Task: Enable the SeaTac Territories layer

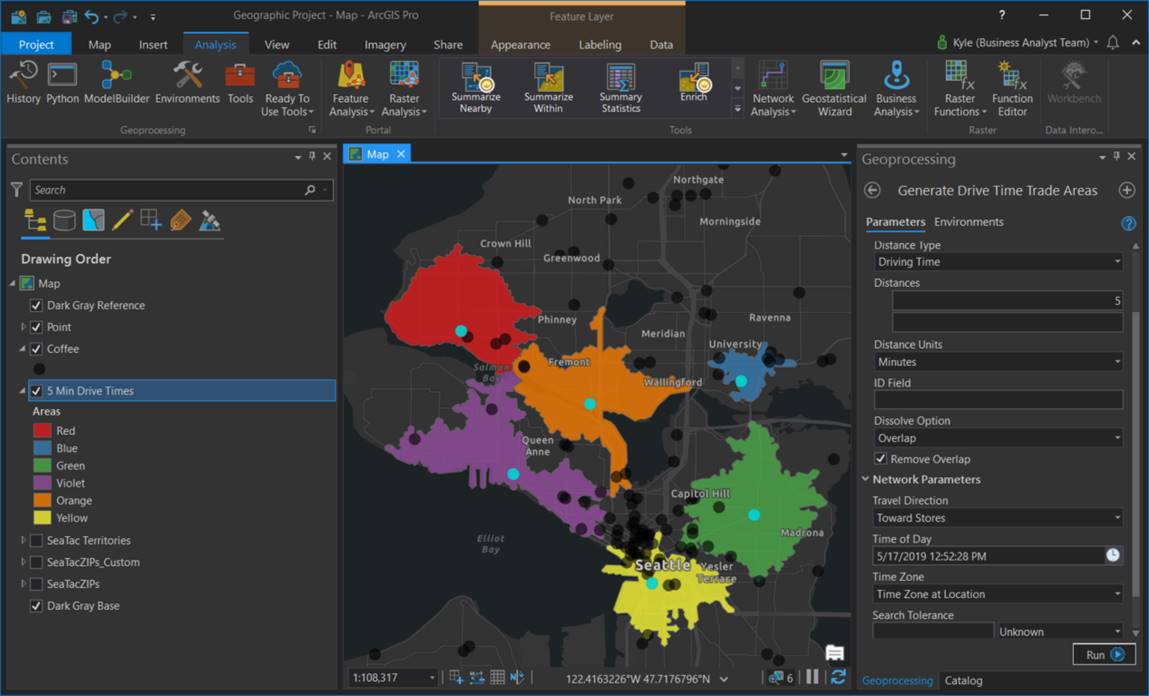Action: pyautogui.click(x=37, y=540)
